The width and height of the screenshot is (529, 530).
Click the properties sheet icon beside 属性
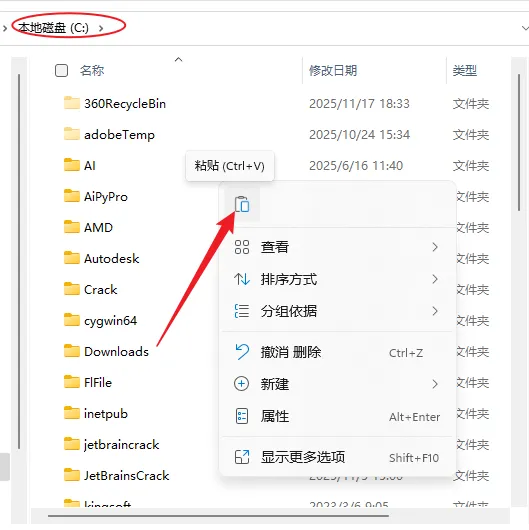[x=242, y=416]
